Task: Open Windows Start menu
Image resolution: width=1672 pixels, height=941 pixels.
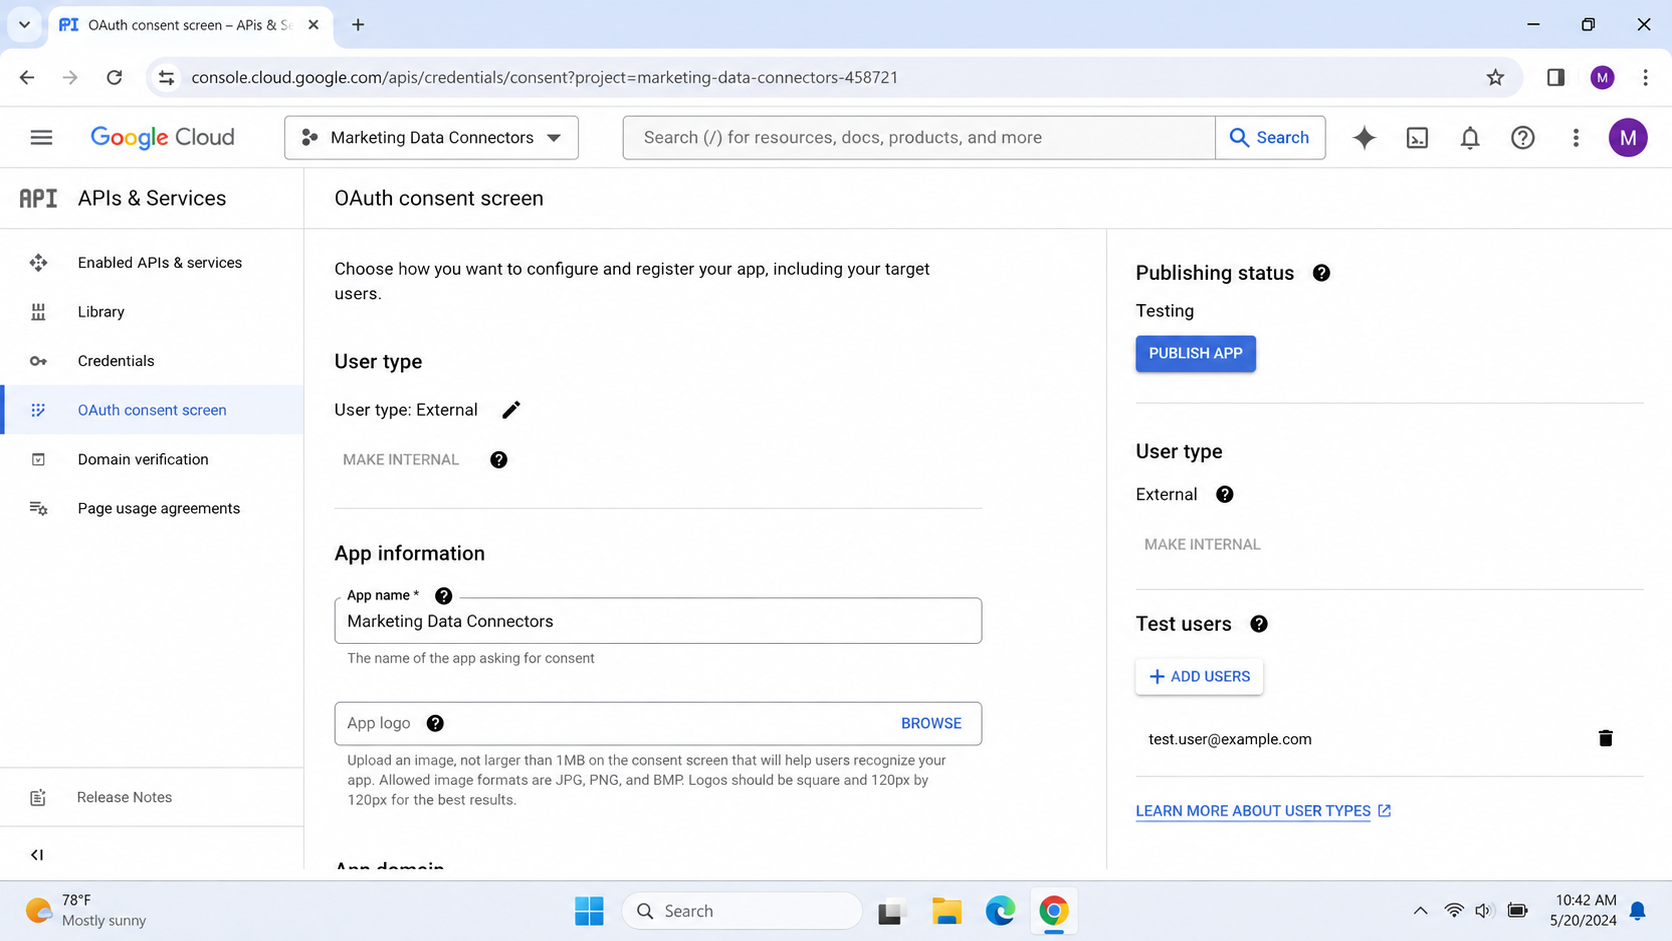Action: [x=589, y=911]
